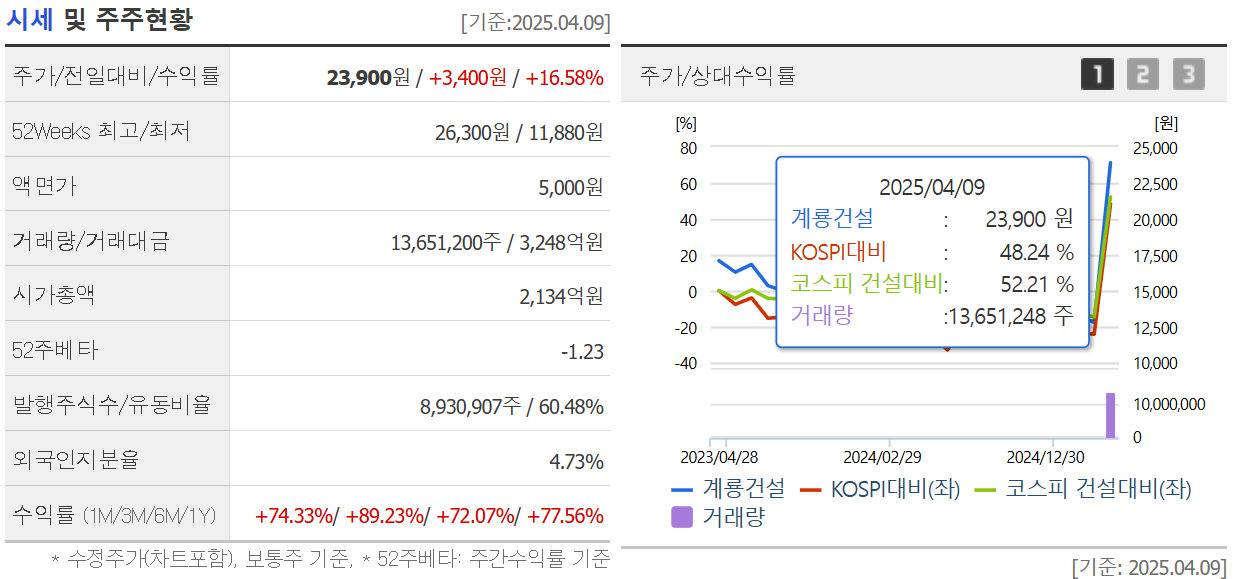Select the 시가총액 row label

click(x=54, y=295)
